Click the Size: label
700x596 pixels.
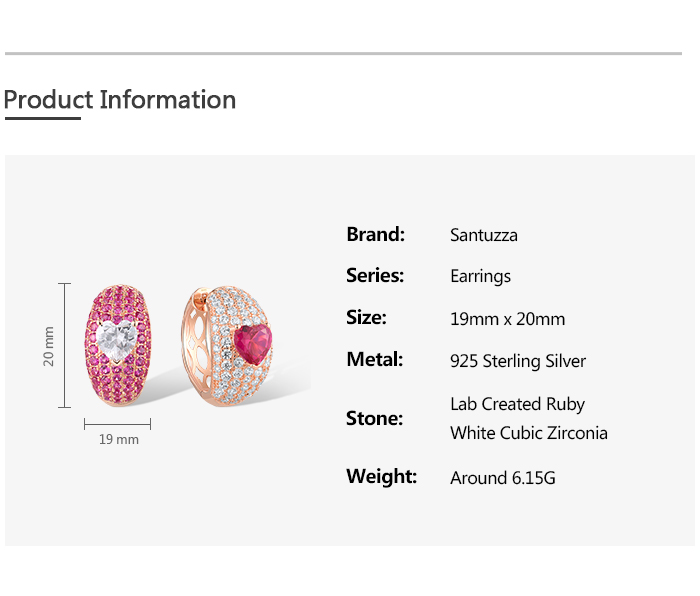(366, 317)
